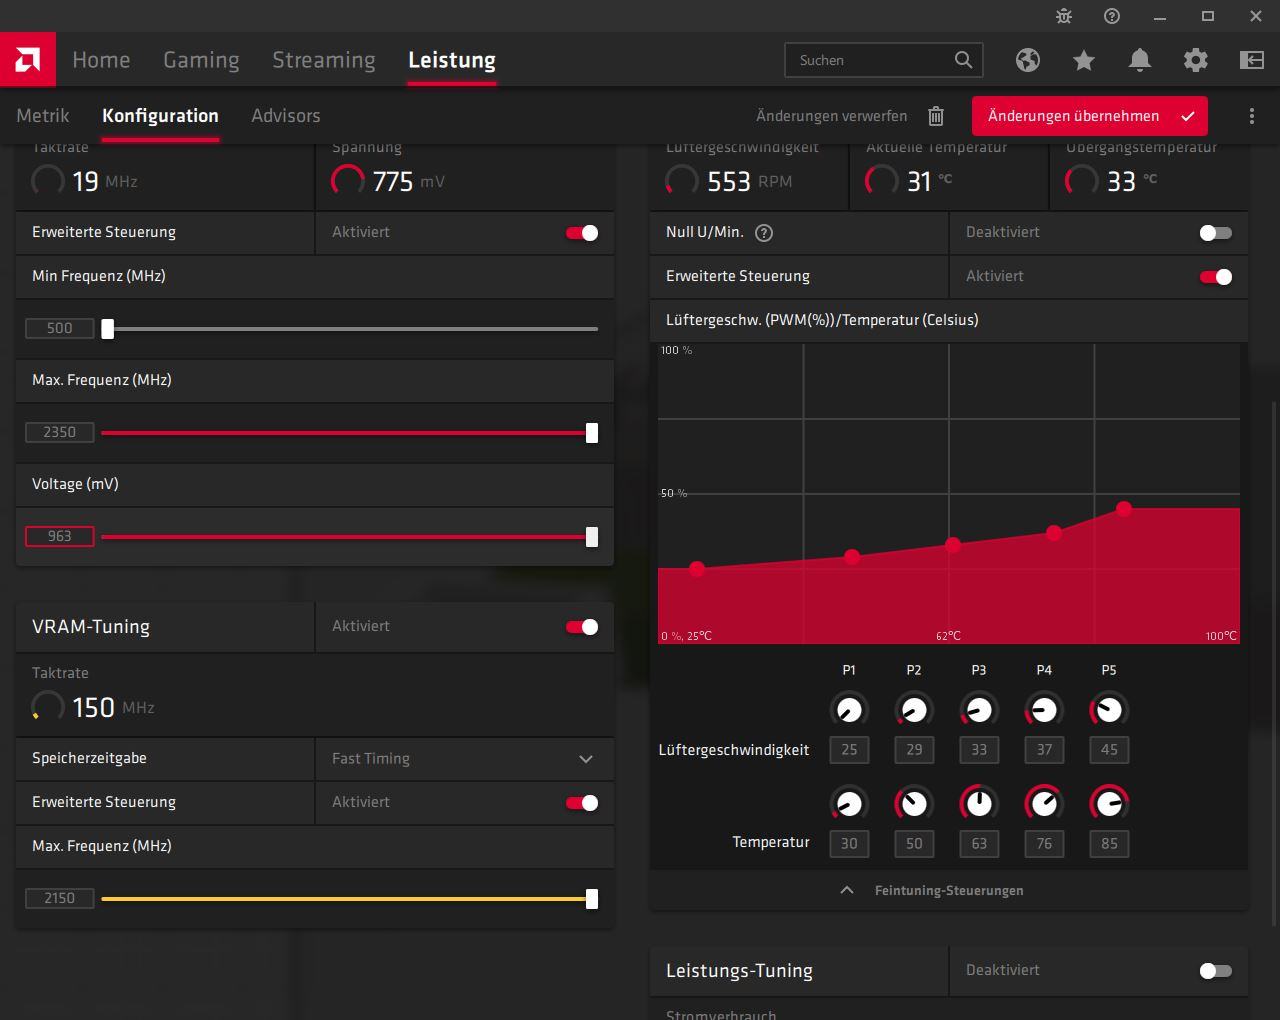
Task: Click the Min Frequenz value field 500
Action: coord(60,329)
